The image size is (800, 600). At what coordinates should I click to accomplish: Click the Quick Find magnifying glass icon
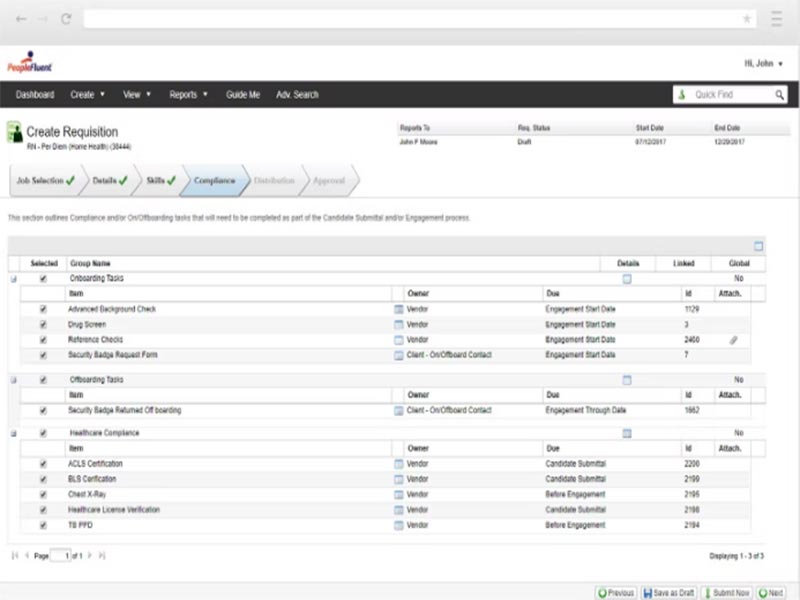(x=781, y=92)
